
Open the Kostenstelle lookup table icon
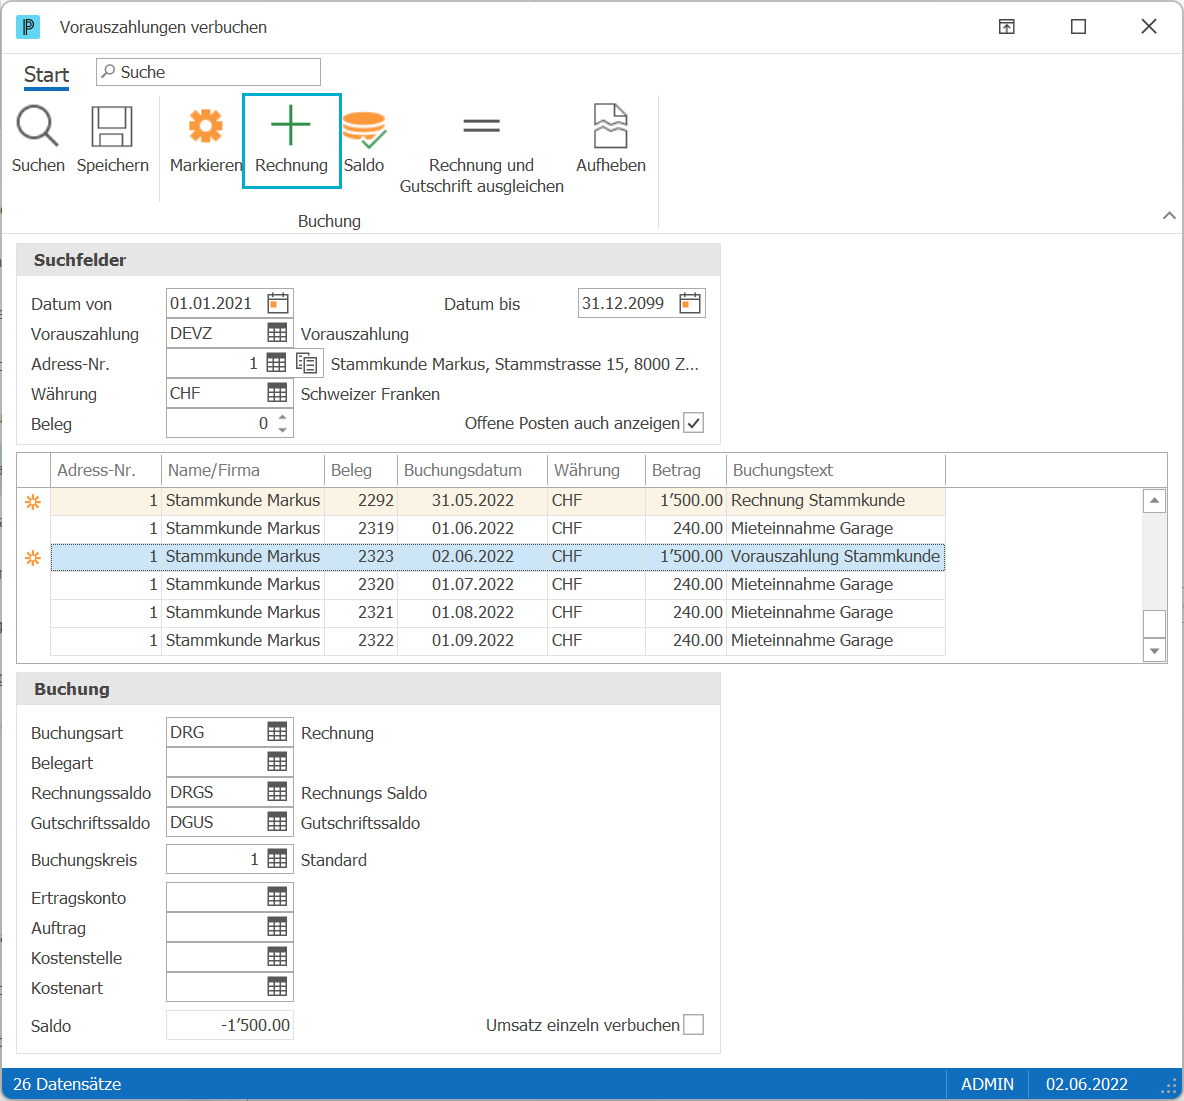point(277,957)
